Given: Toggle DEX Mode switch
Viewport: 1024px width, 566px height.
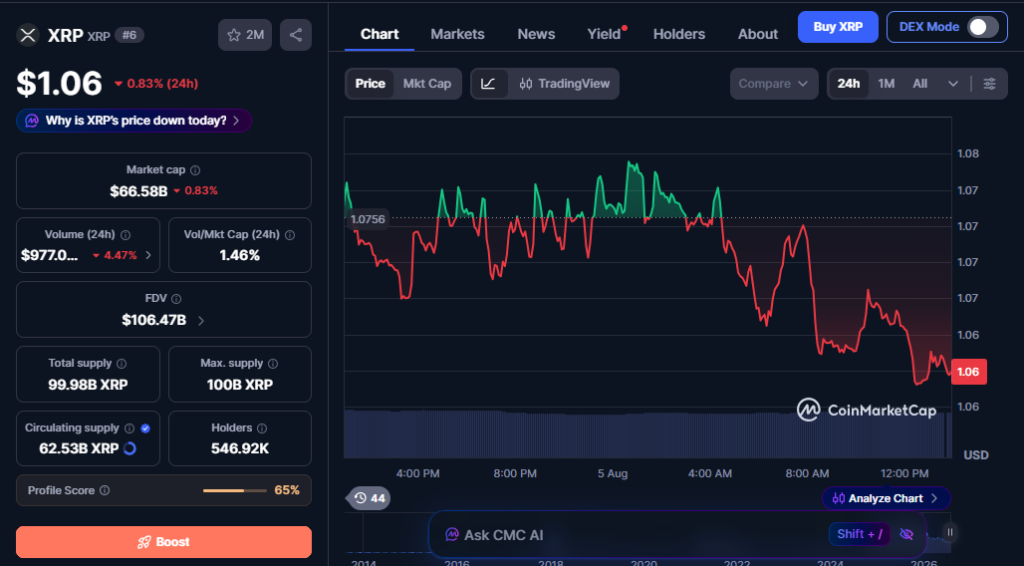Looking at the screenshot, I should [983, 27].
